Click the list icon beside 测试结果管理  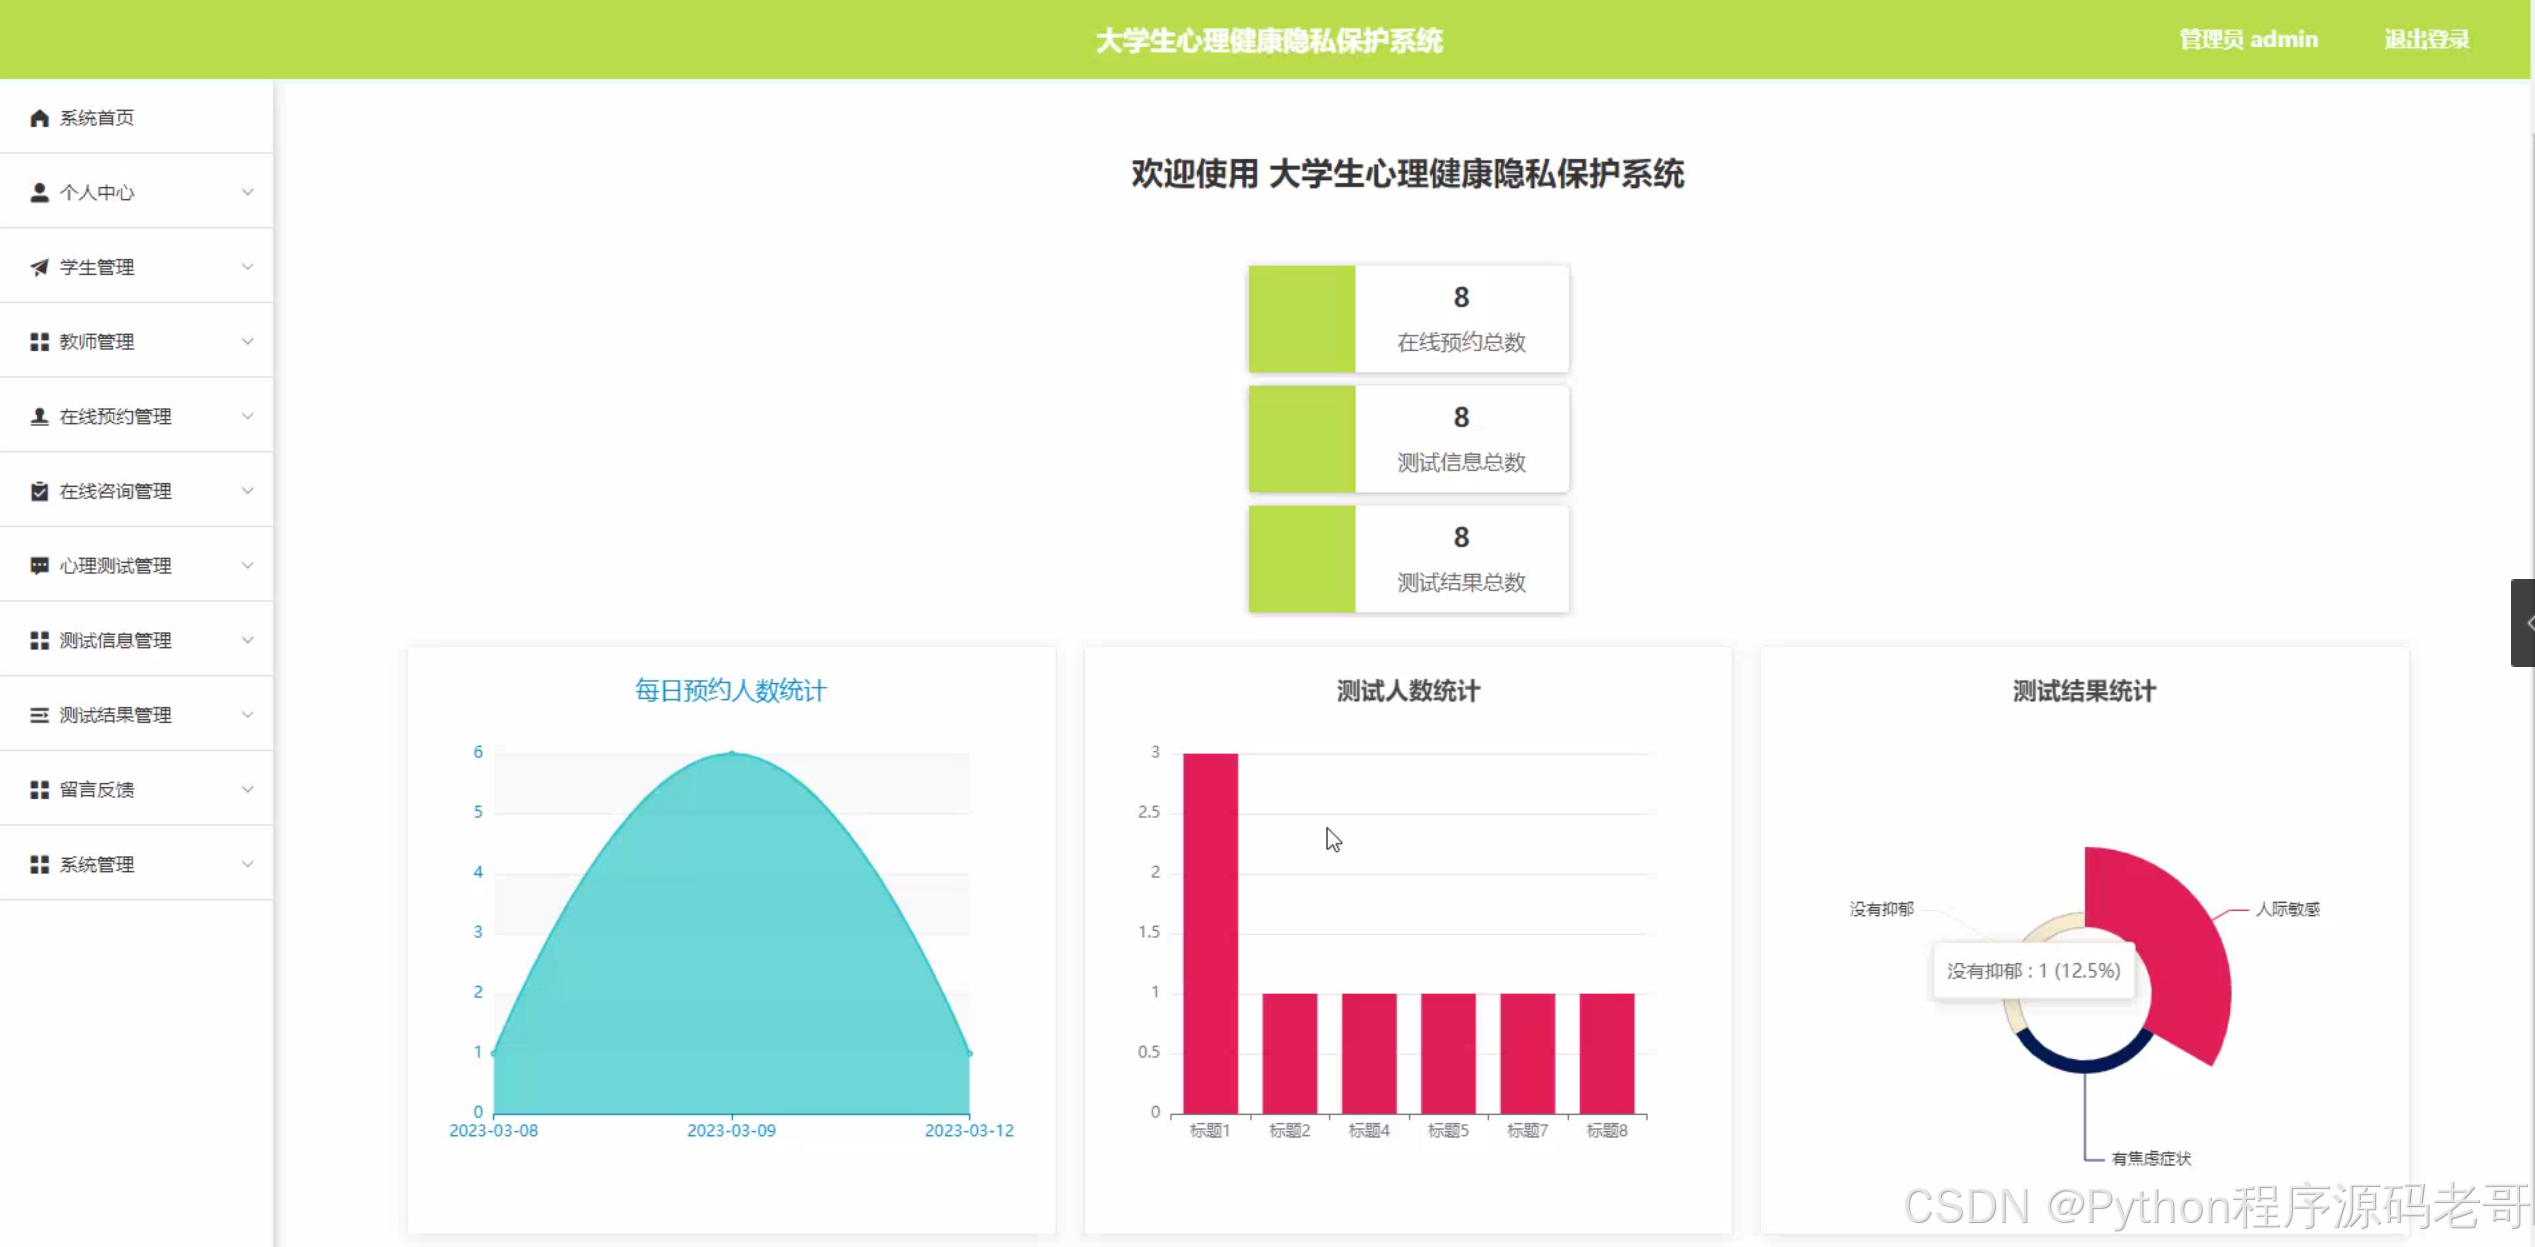pyautogui.click(x=39, y=715)
